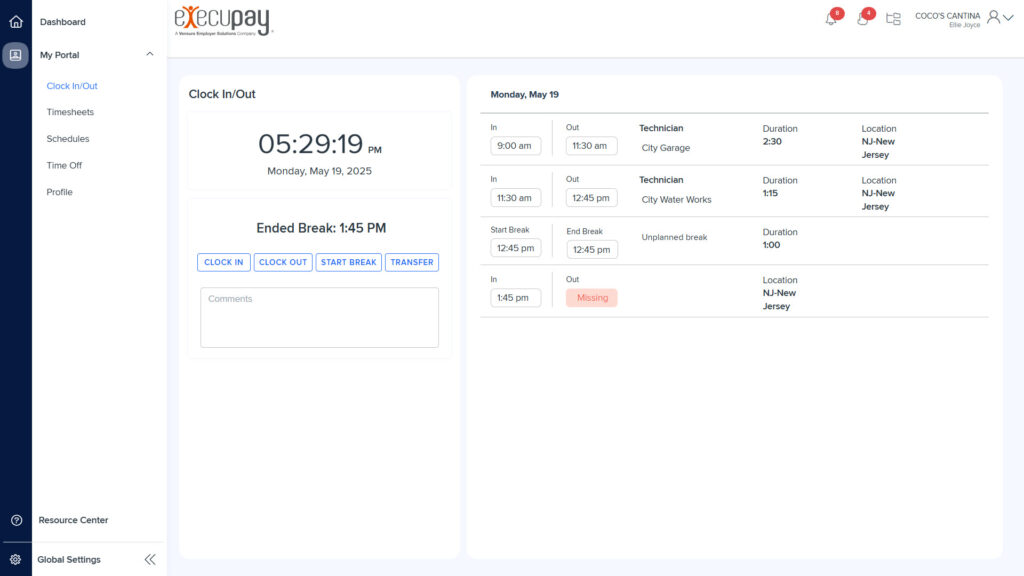Click the Home icon in left rail
This screenshot has height=576, width=1024.
(15, 22)
